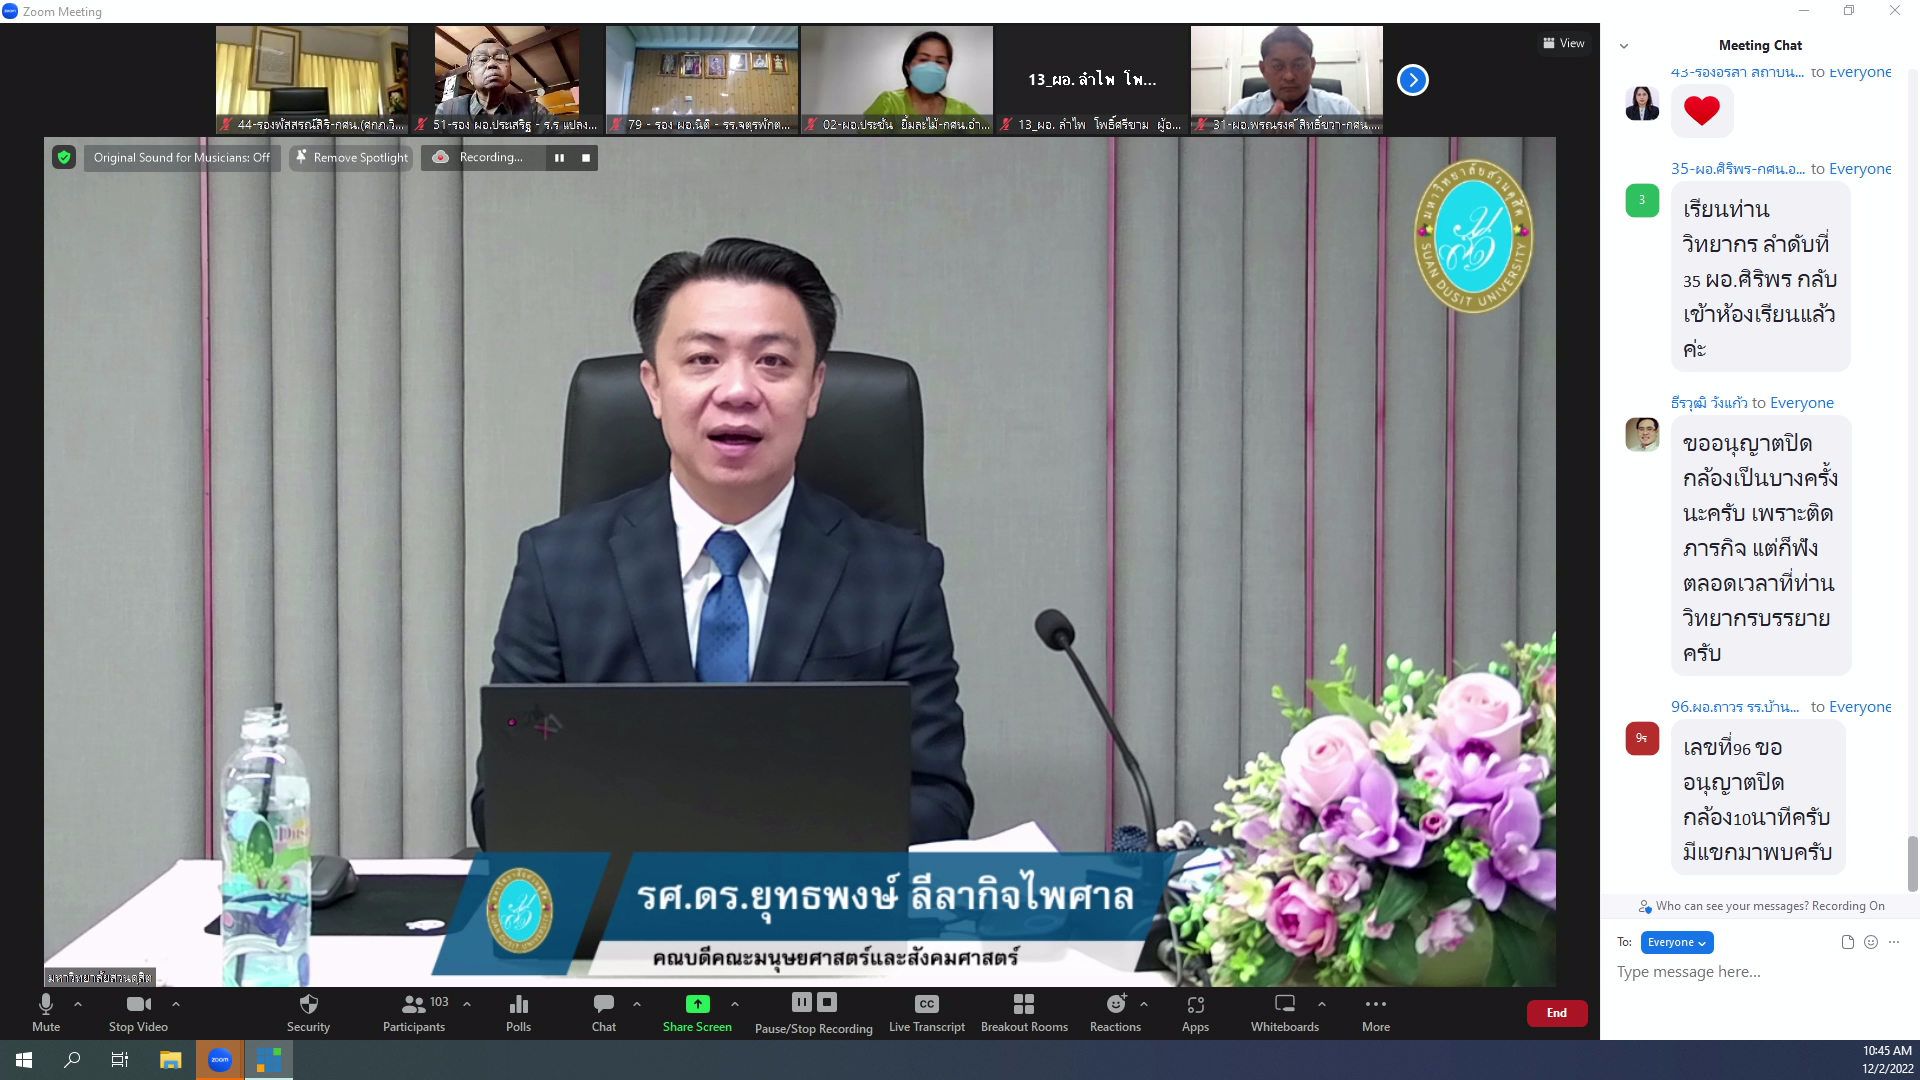Click the Recording cloud indicator
Image resolution: width=1920 pixels, height=1080 pixels.
[x=440, y=157]
